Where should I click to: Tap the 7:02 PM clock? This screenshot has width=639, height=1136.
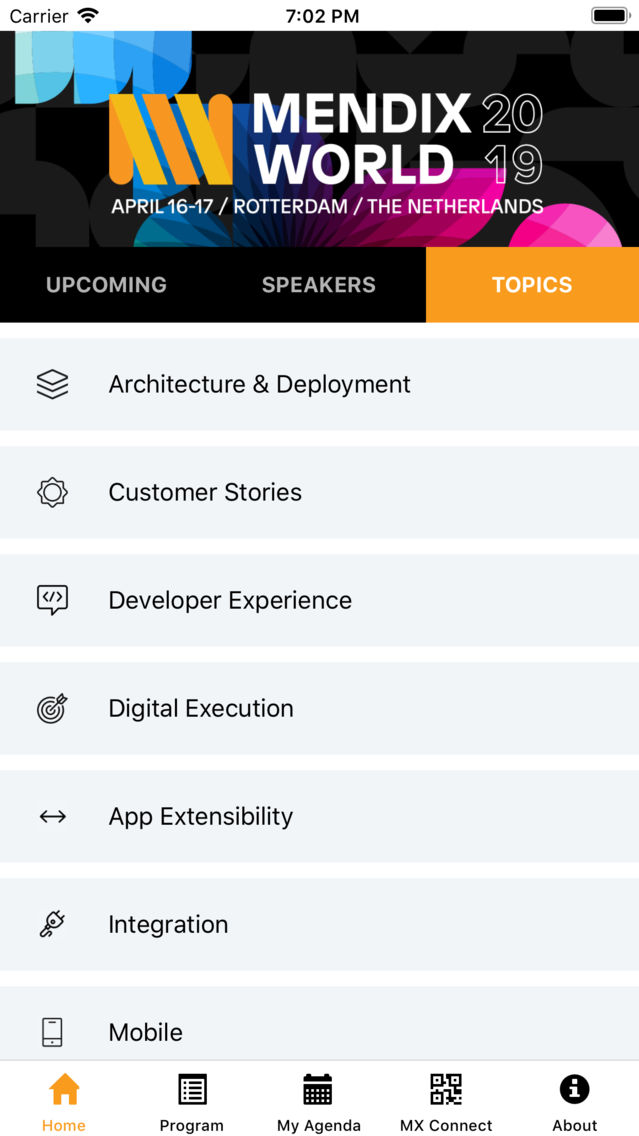(x=322, y=16)
